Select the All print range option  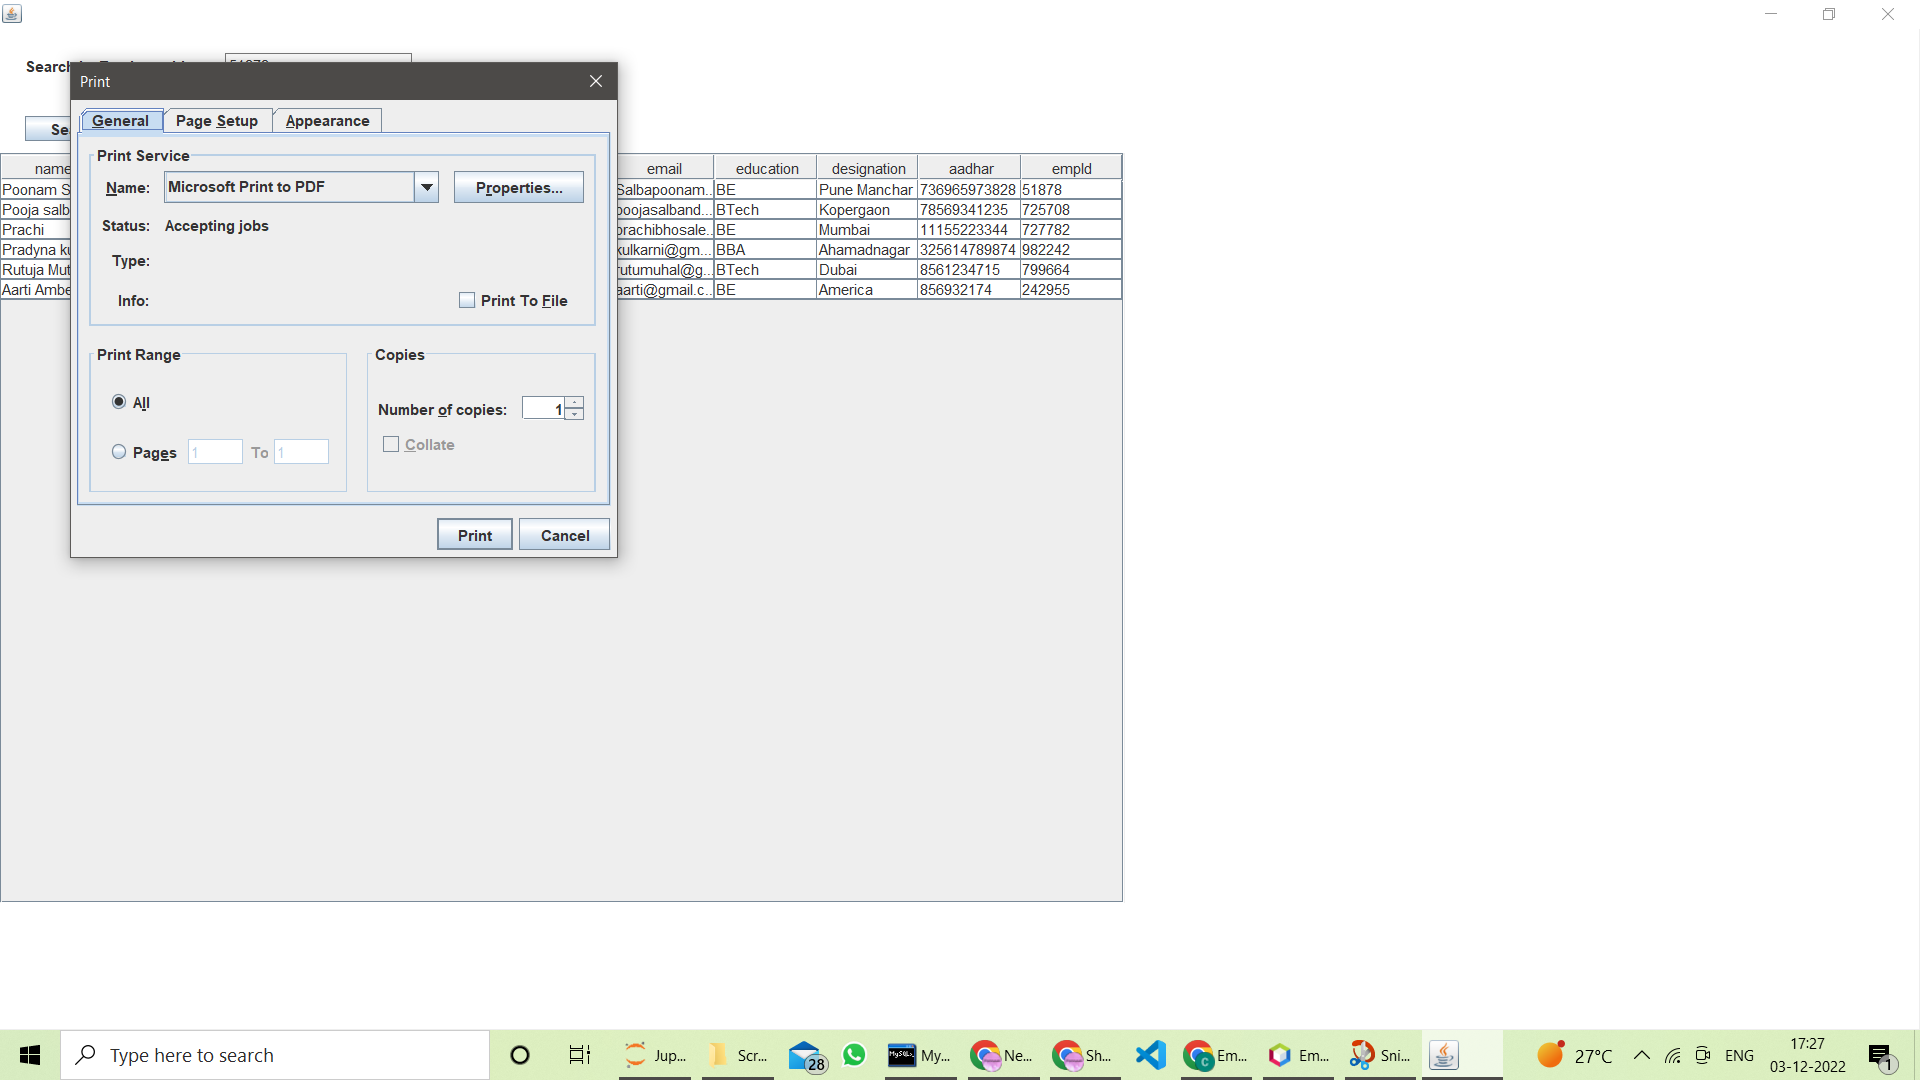tap(119, 402)
